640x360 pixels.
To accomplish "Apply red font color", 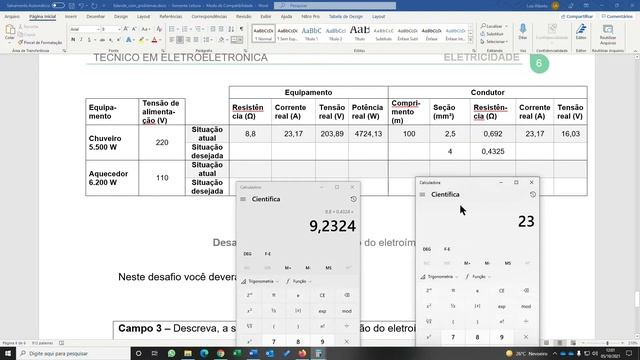I will tap(154, 40).
